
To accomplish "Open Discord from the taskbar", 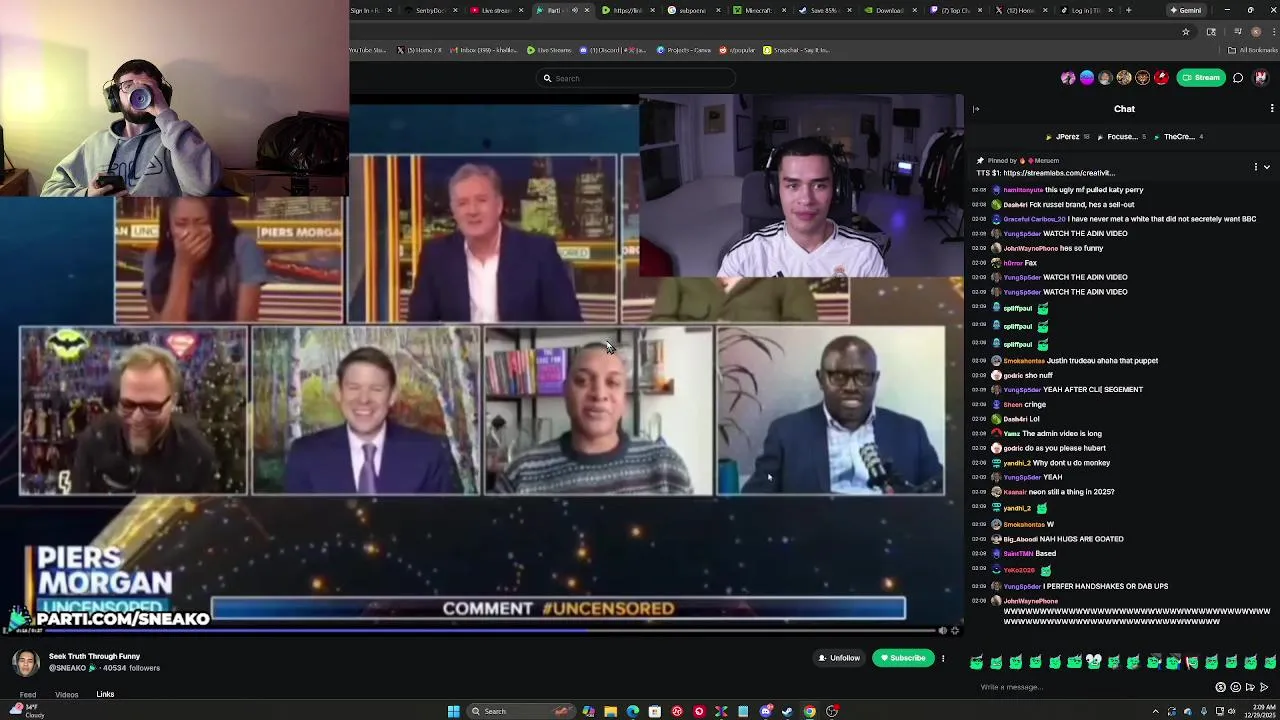I will 766,711.
